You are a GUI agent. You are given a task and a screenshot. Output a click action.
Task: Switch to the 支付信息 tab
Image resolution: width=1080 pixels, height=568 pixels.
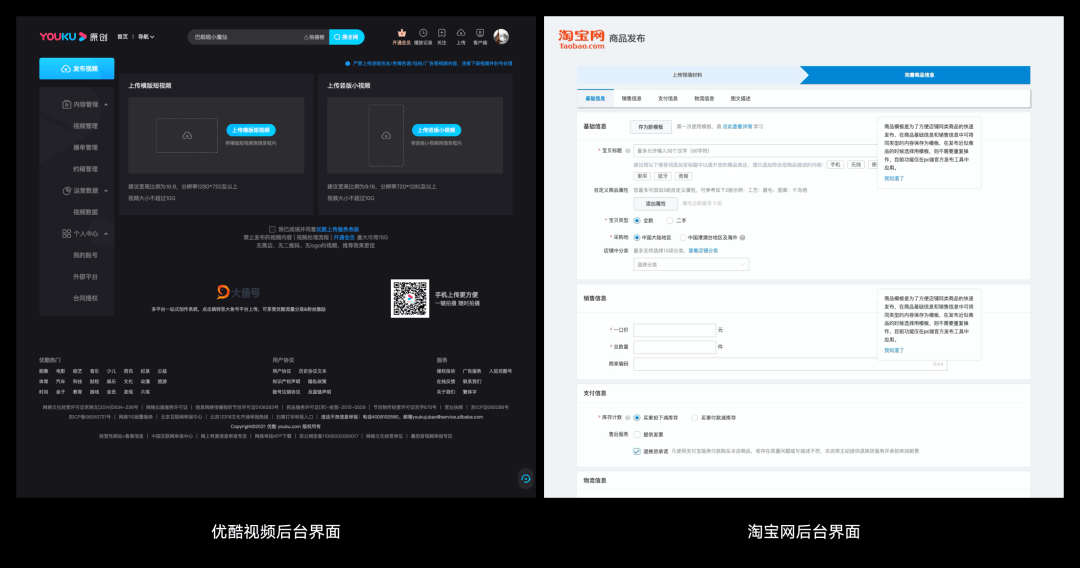click(667, 98)
